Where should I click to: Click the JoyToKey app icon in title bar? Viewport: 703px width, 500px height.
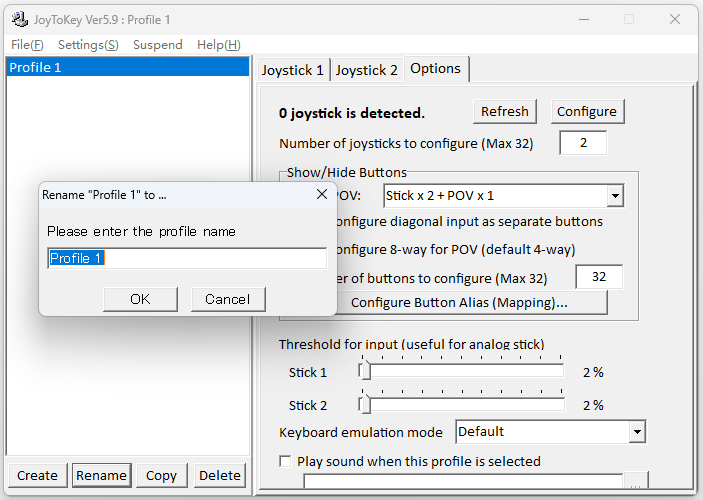(x=19, y=19)
